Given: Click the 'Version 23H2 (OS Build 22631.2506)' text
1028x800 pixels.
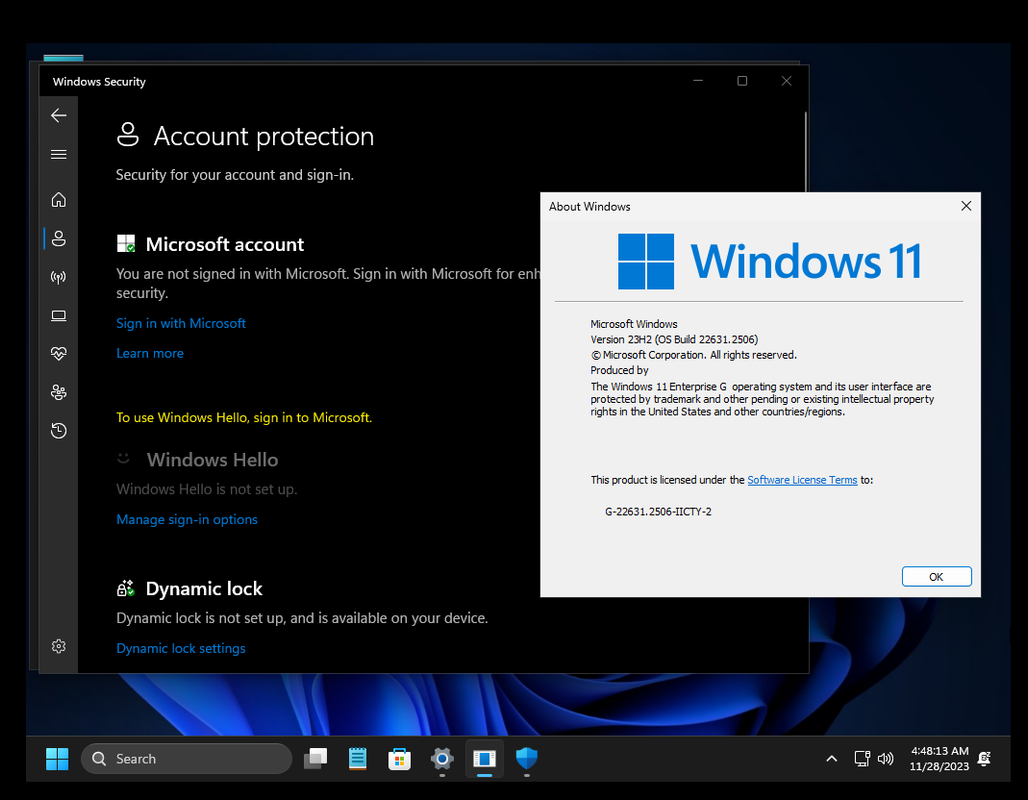Looking at the screenshot, I should click(674, 339).
